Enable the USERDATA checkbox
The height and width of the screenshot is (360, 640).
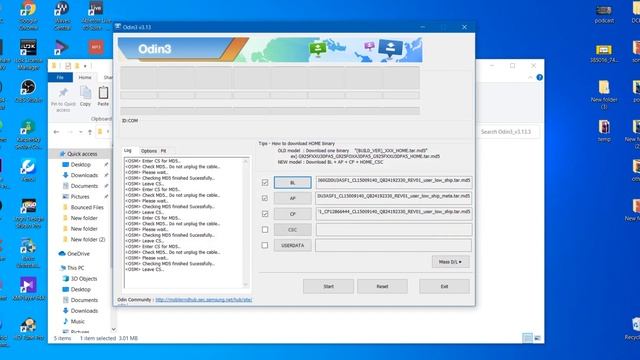265,245
